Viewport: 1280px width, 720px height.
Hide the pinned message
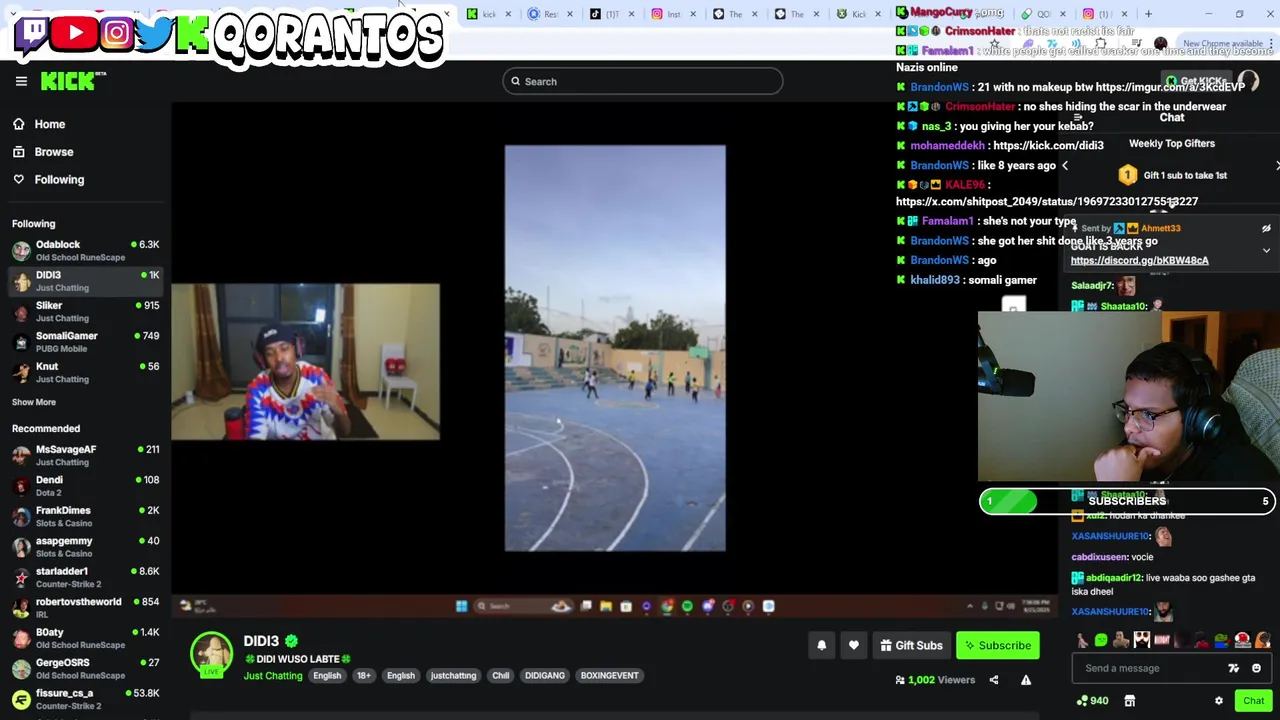1266,229
